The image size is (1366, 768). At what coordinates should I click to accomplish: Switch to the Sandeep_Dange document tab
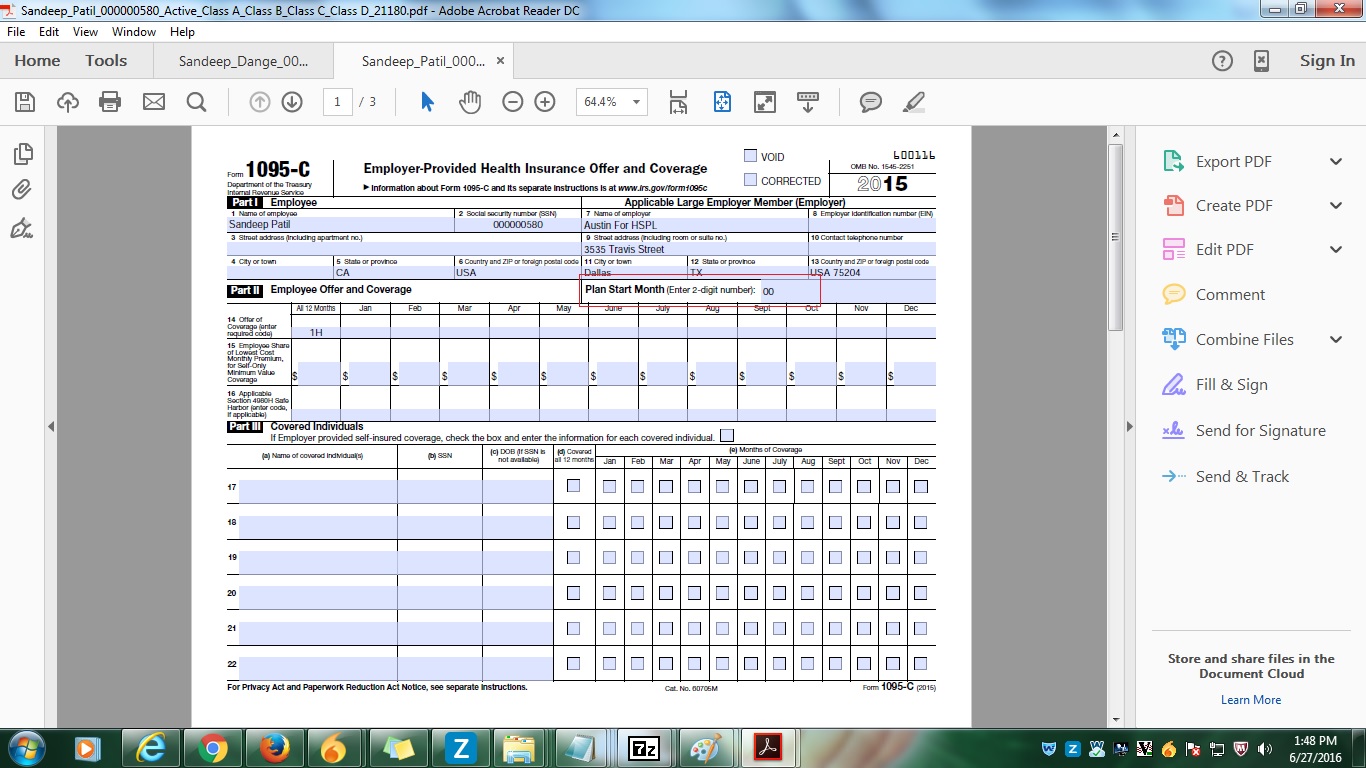click(x=243, y=61)
